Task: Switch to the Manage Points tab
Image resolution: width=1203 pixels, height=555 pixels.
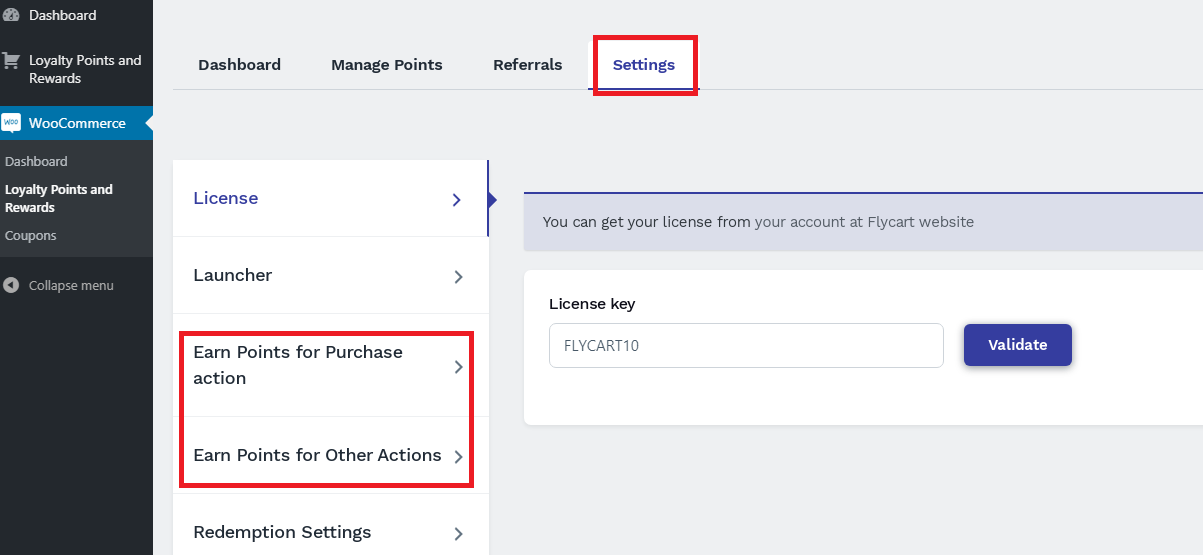Action: [x=386, y=65]
